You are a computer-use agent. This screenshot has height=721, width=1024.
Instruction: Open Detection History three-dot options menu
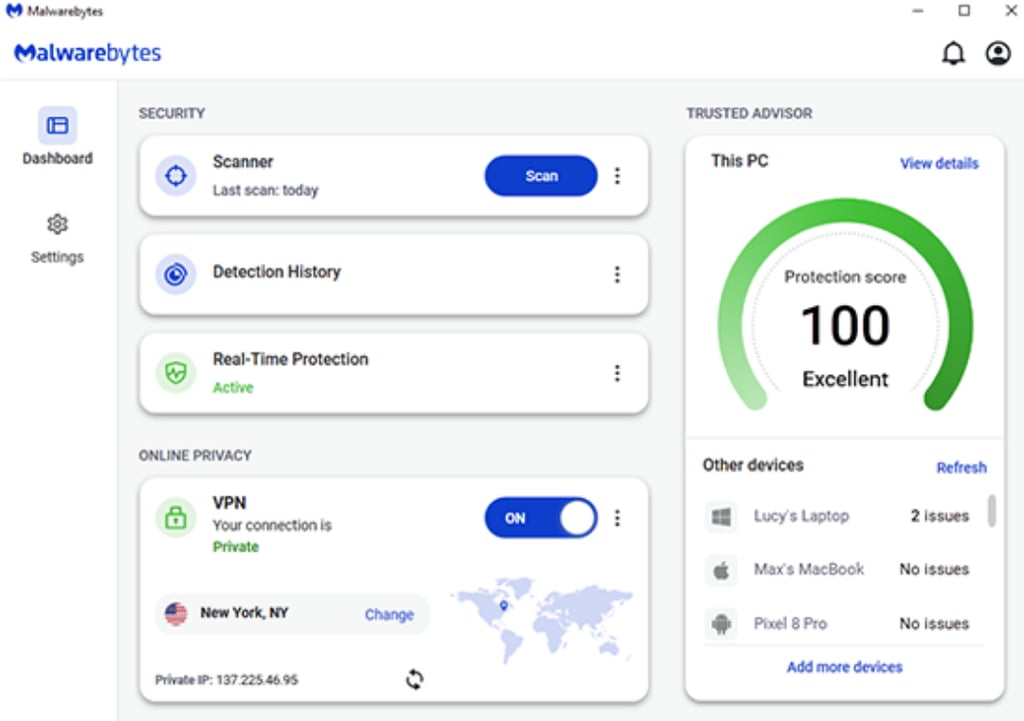(x=617, y=274)
